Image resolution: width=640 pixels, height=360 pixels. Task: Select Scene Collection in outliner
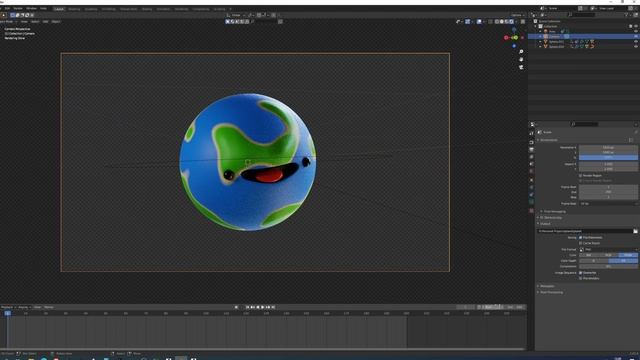[x=549, y=21]
